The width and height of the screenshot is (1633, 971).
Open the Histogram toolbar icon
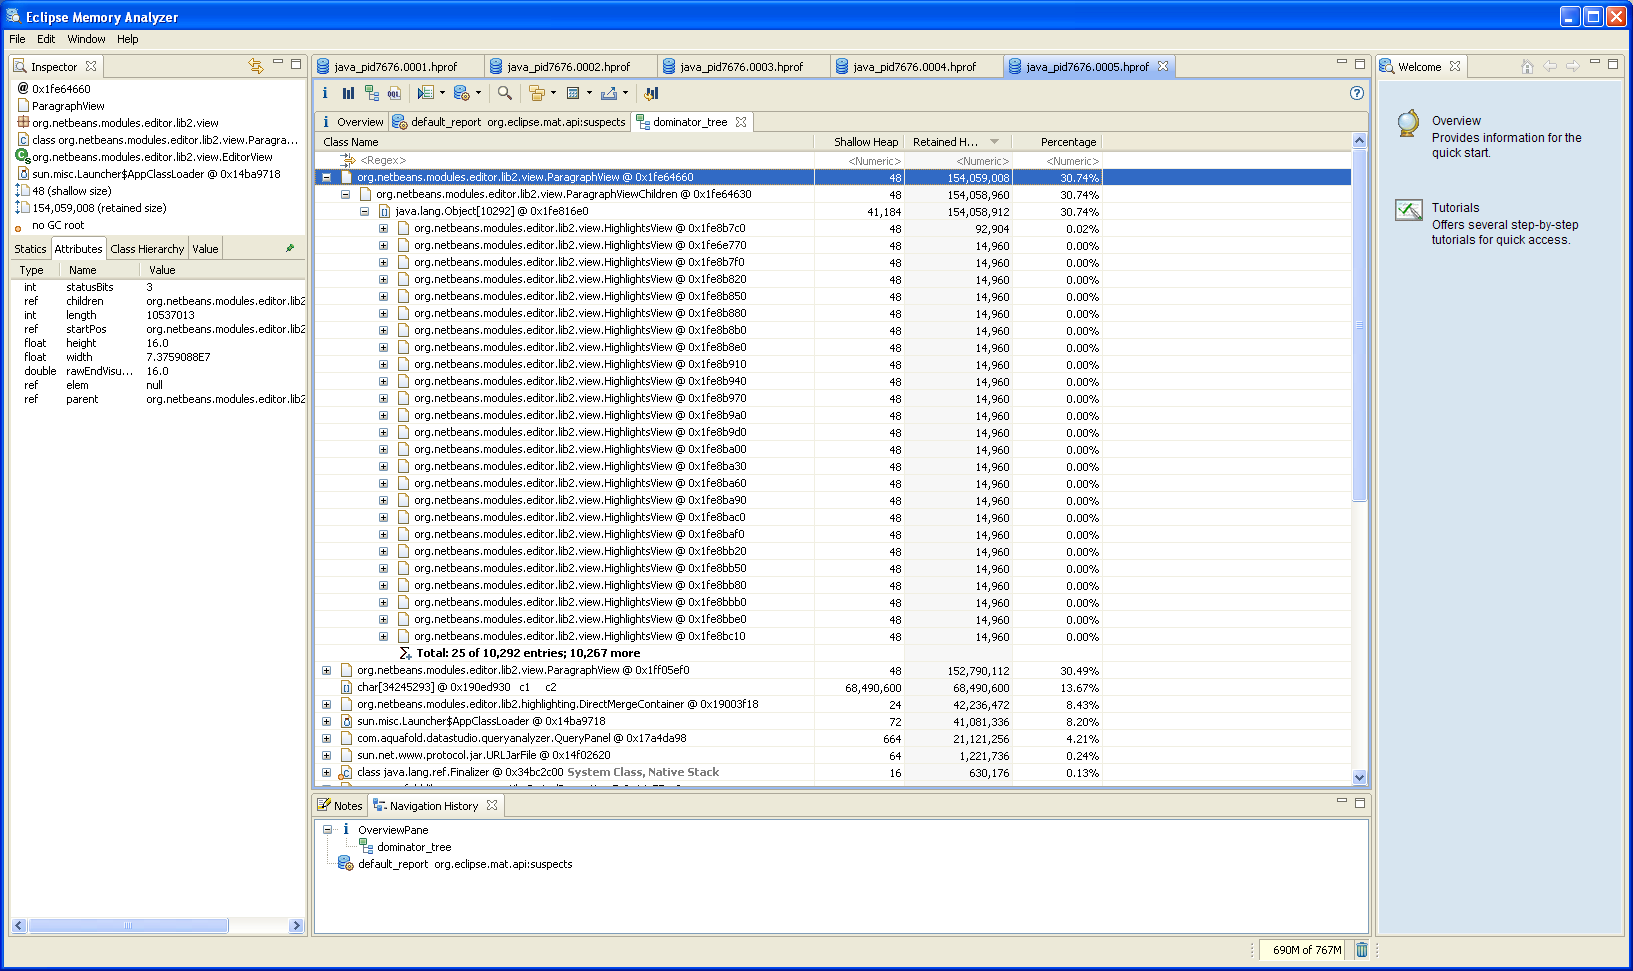(348, 93)
